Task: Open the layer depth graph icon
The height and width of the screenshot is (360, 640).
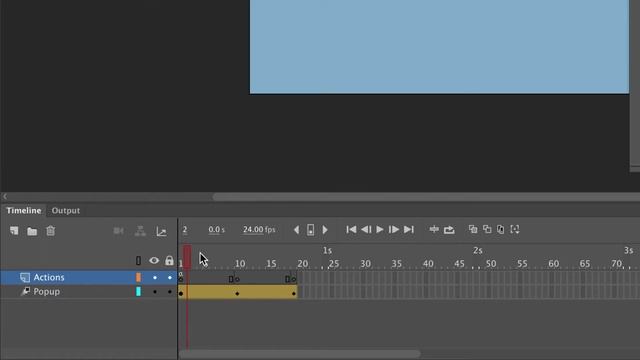Action: (161, 231)
